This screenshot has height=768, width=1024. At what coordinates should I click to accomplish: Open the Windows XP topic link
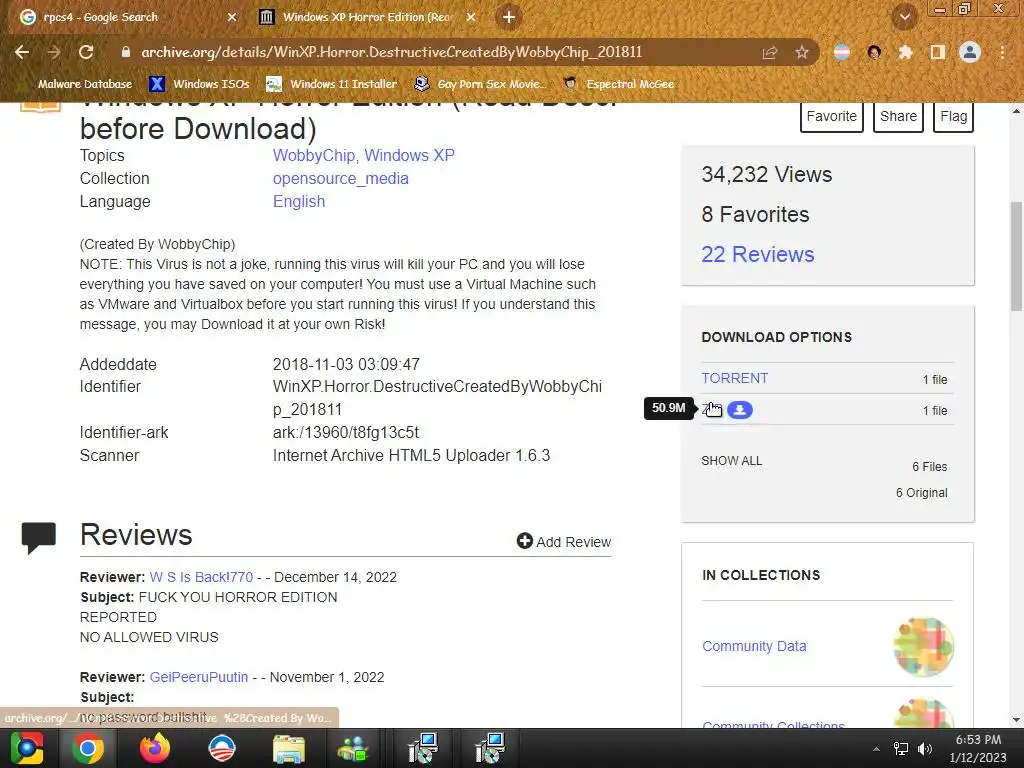pyautogui.click(x=409, y=155)
